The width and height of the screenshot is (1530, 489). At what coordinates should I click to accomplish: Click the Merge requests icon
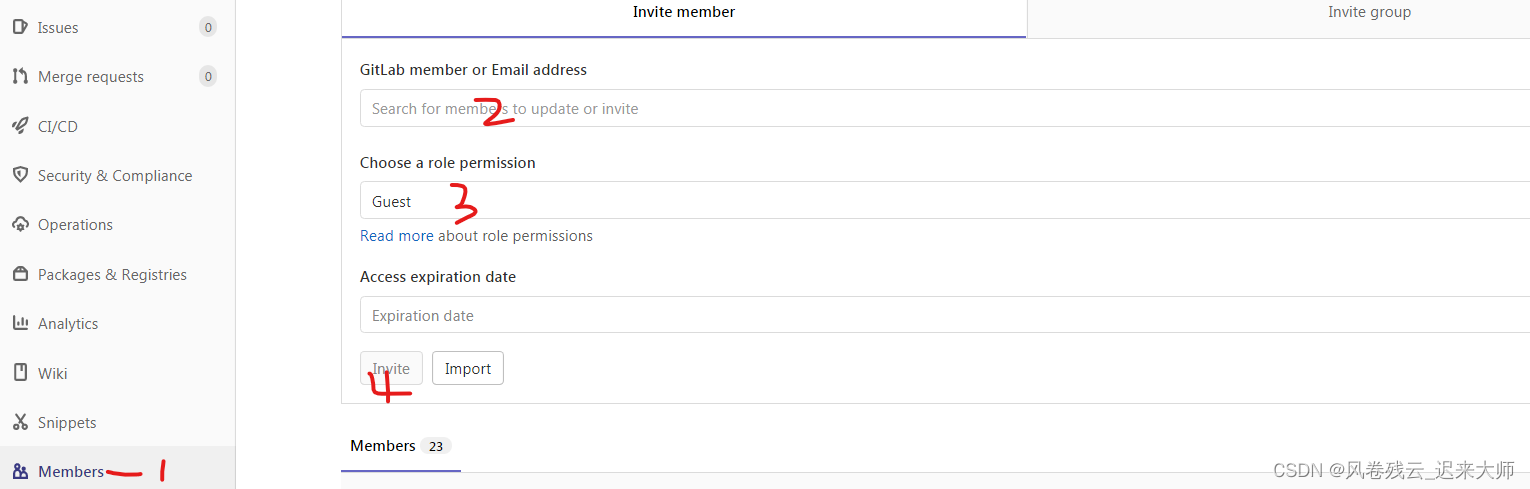pyautogui.click(x=20, y=76)
